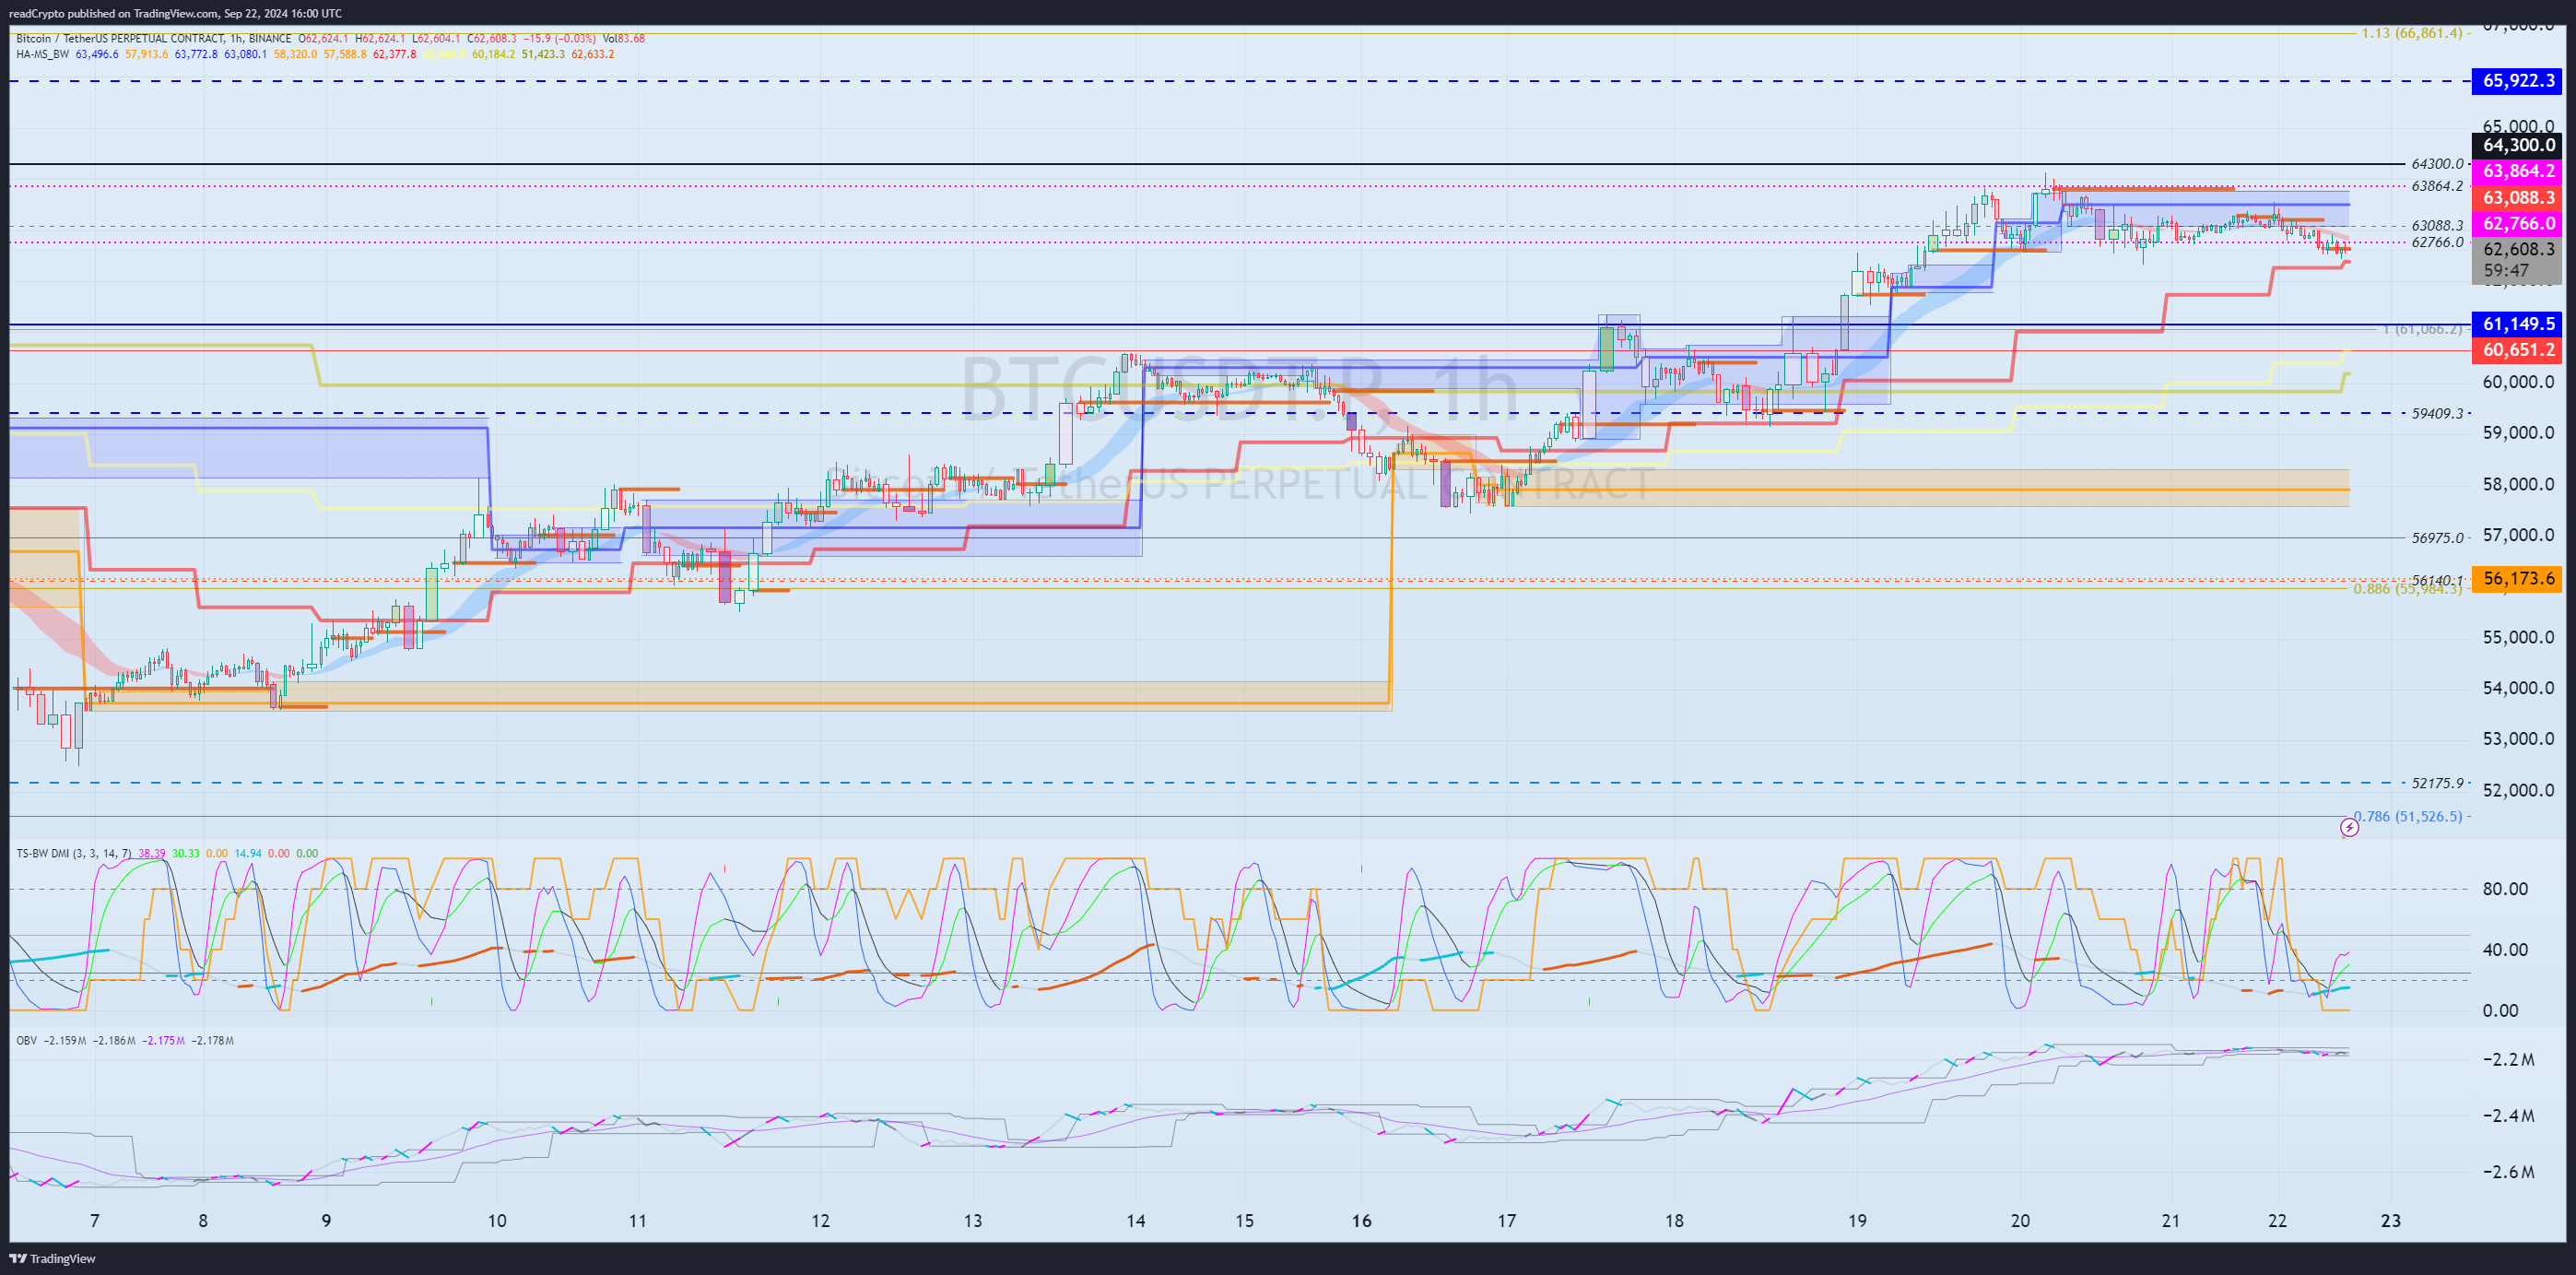Click the italic 63864.2 line label
This screenshot has width=2576, height=1275.
coord(2437,186)
